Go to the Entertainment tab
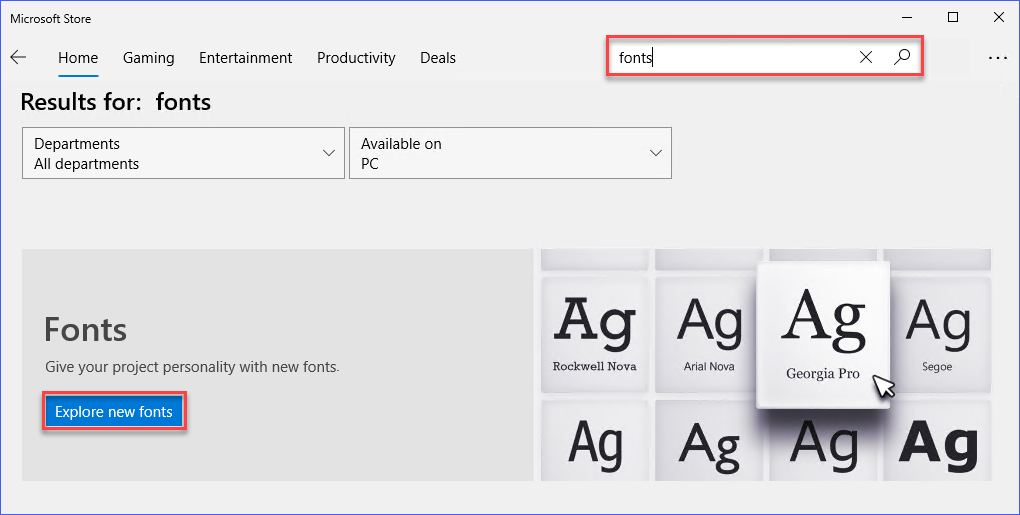 [245, 58]
